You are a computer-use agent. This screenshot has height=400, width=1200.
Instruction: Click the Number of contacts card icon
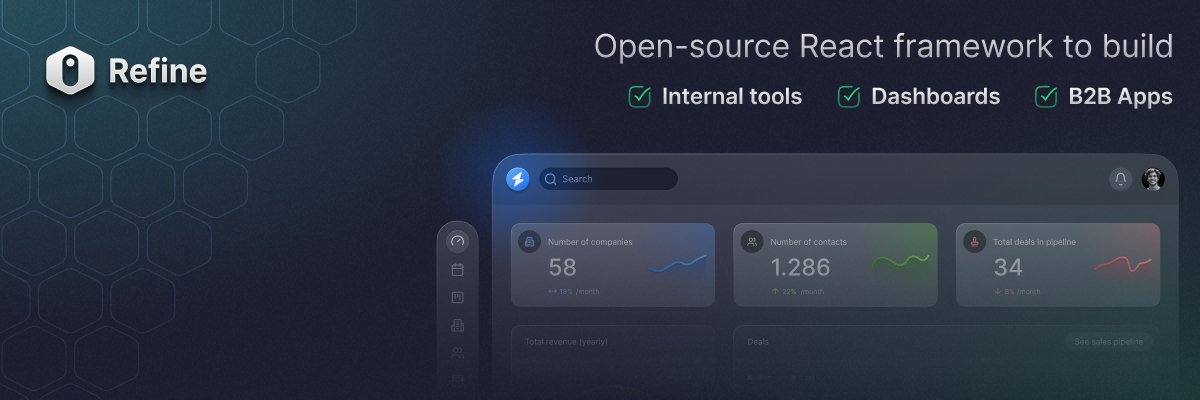click(x=752, y=242)
